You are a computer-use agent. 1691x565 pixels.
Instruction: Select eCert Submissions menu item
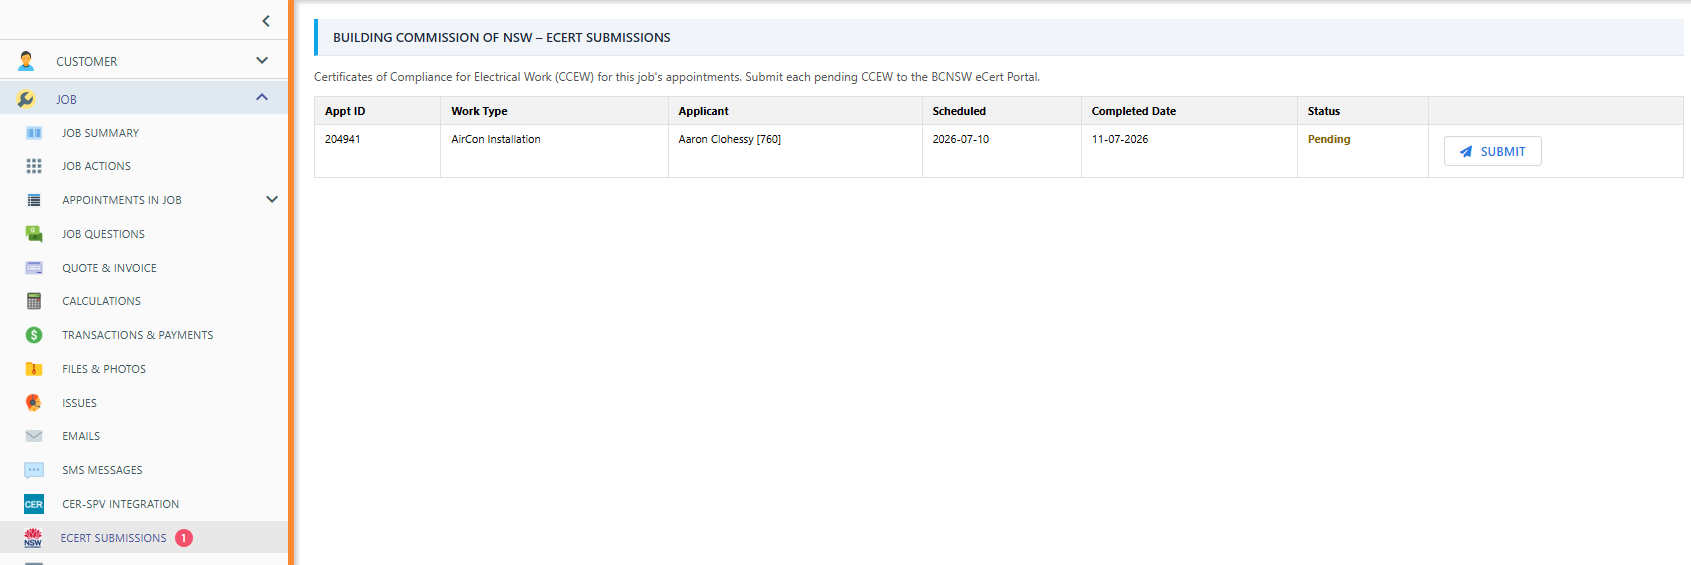pyautogui.click(x=144, y=538)
